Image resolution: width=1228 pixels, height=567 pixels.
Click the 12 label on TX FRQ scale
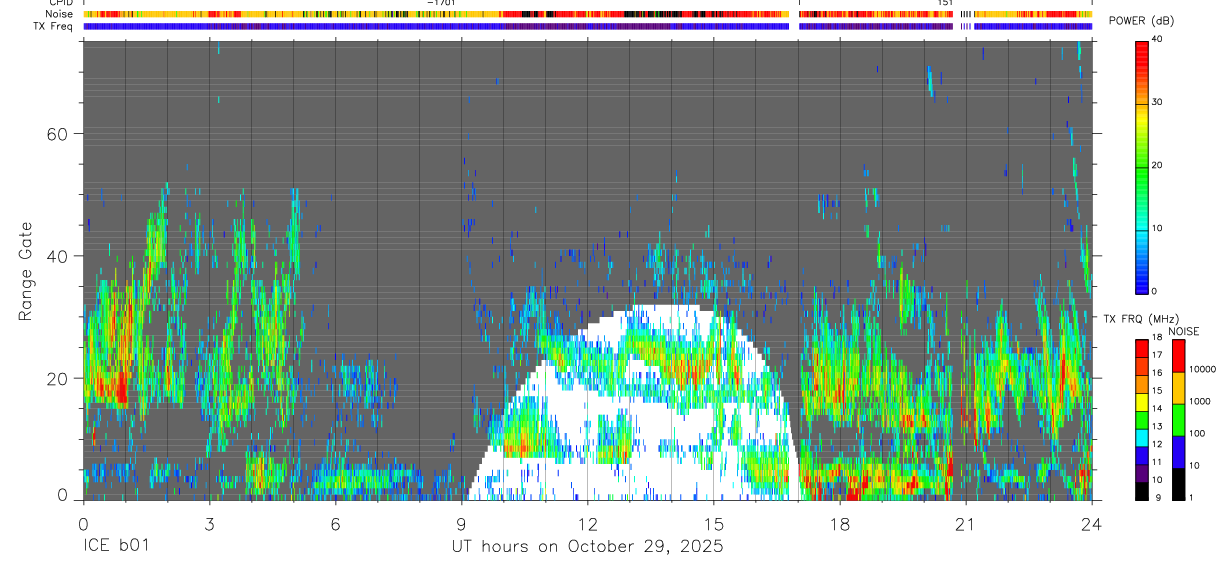pyautogui.click(x=1157, y=444)
